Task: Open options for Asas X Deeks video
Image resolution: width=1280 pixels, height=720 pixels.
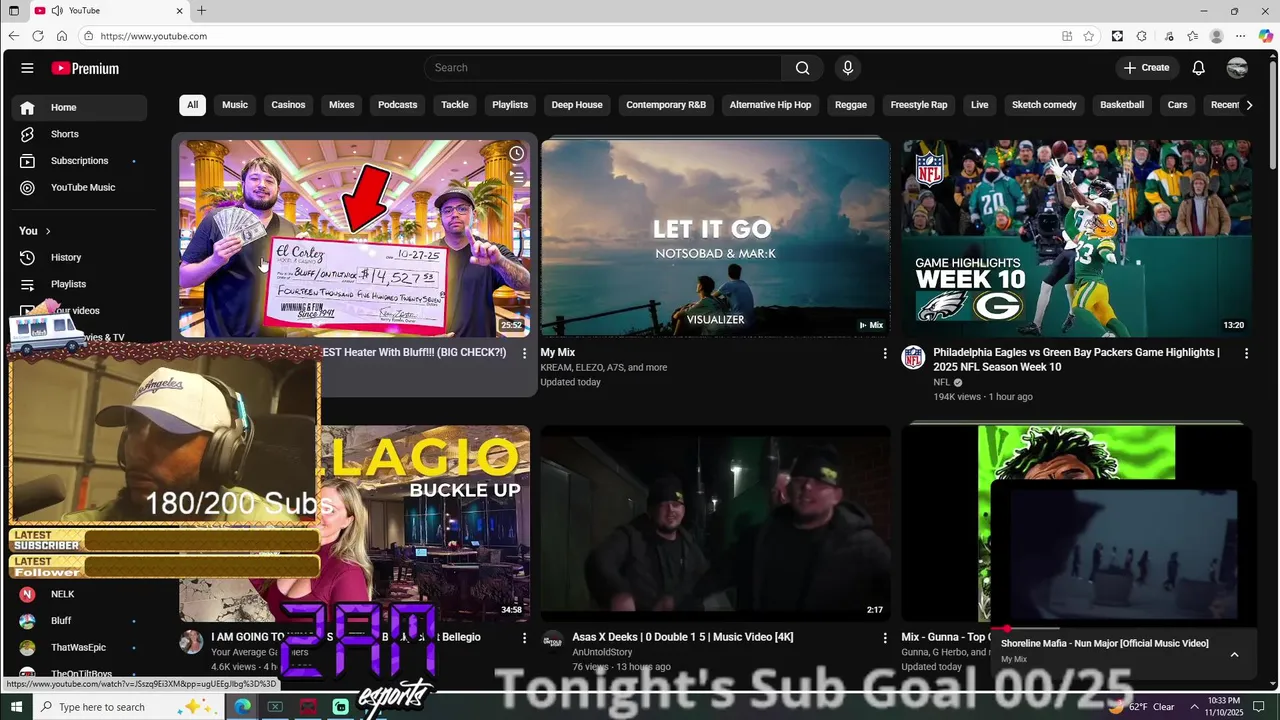Action: 885,637
